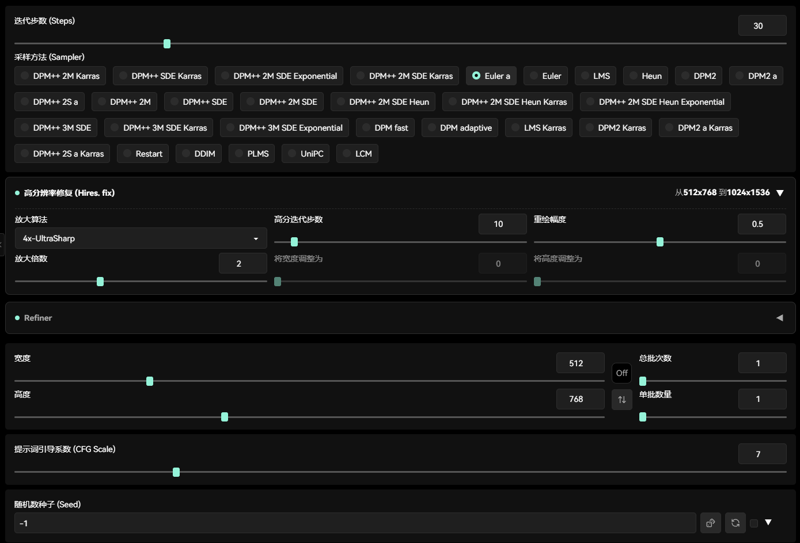
Task: Swap width and height with arrows icon
Action: coord(621,399)
